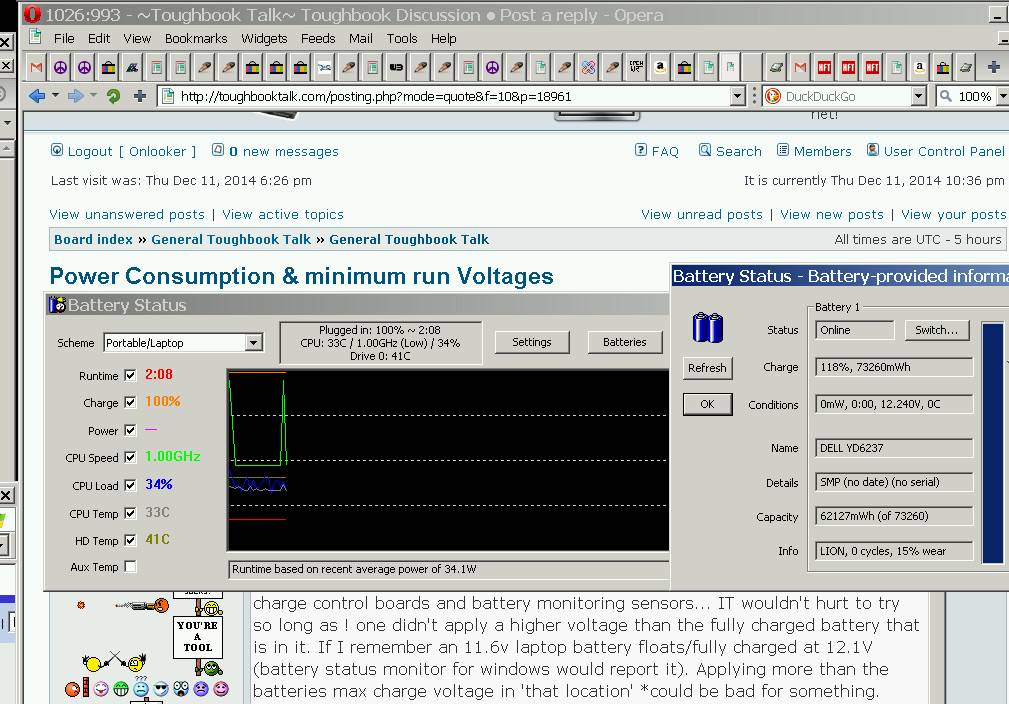The image size is (1009, 704).
Task: Open the View your posts link
Action: coord(954,214)
